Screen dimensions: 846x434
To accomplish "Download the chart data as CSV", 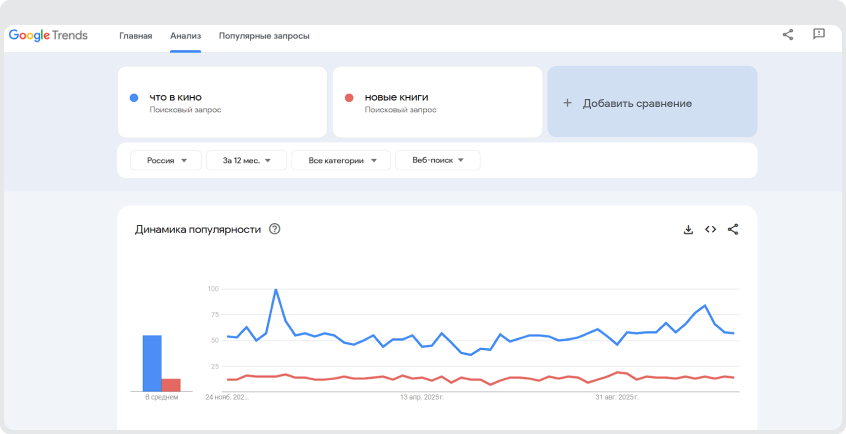I will pos(688,229).
